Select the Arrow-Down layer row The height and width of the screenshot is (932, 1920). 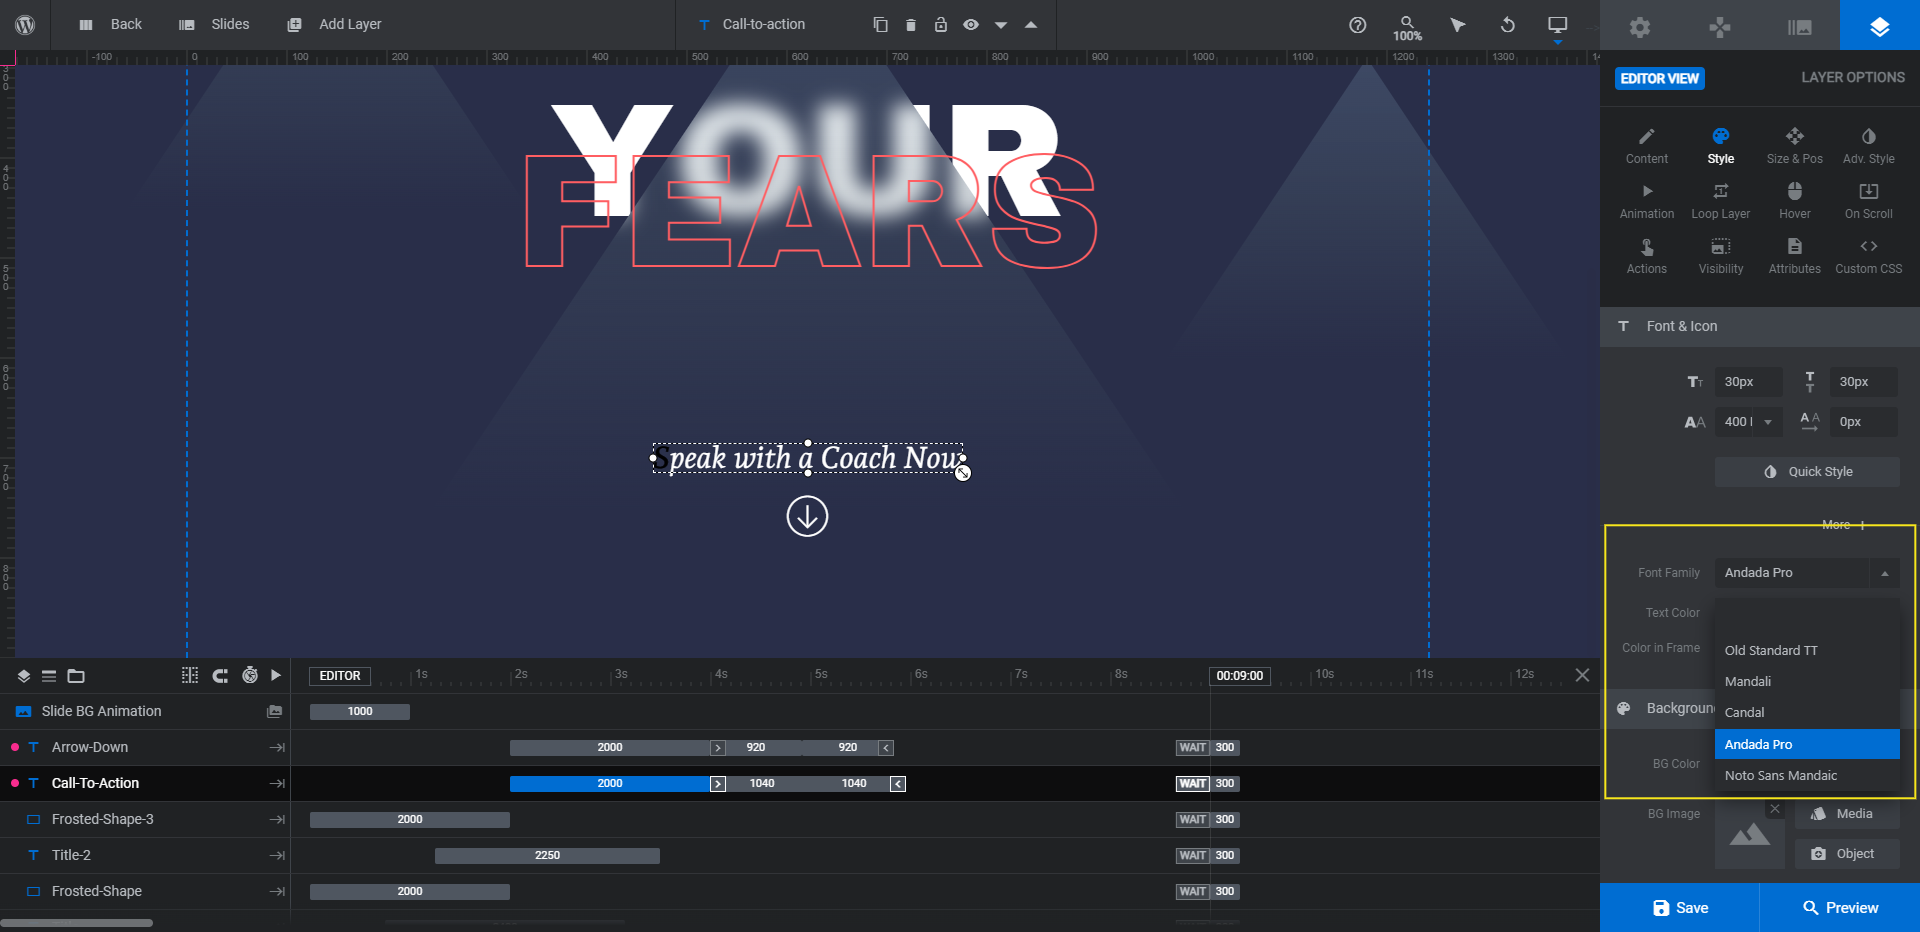tap(145, 747)
